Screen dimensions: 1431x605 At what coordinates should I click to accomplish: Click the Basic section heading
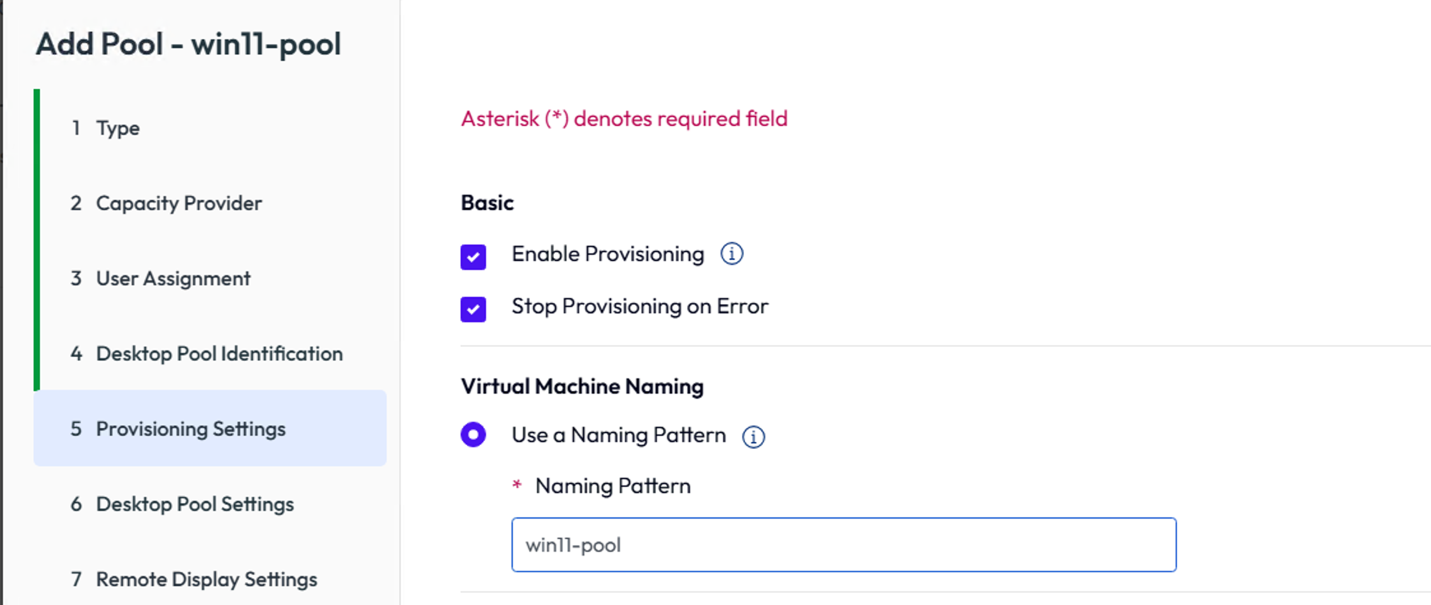(x=487, y=202)
